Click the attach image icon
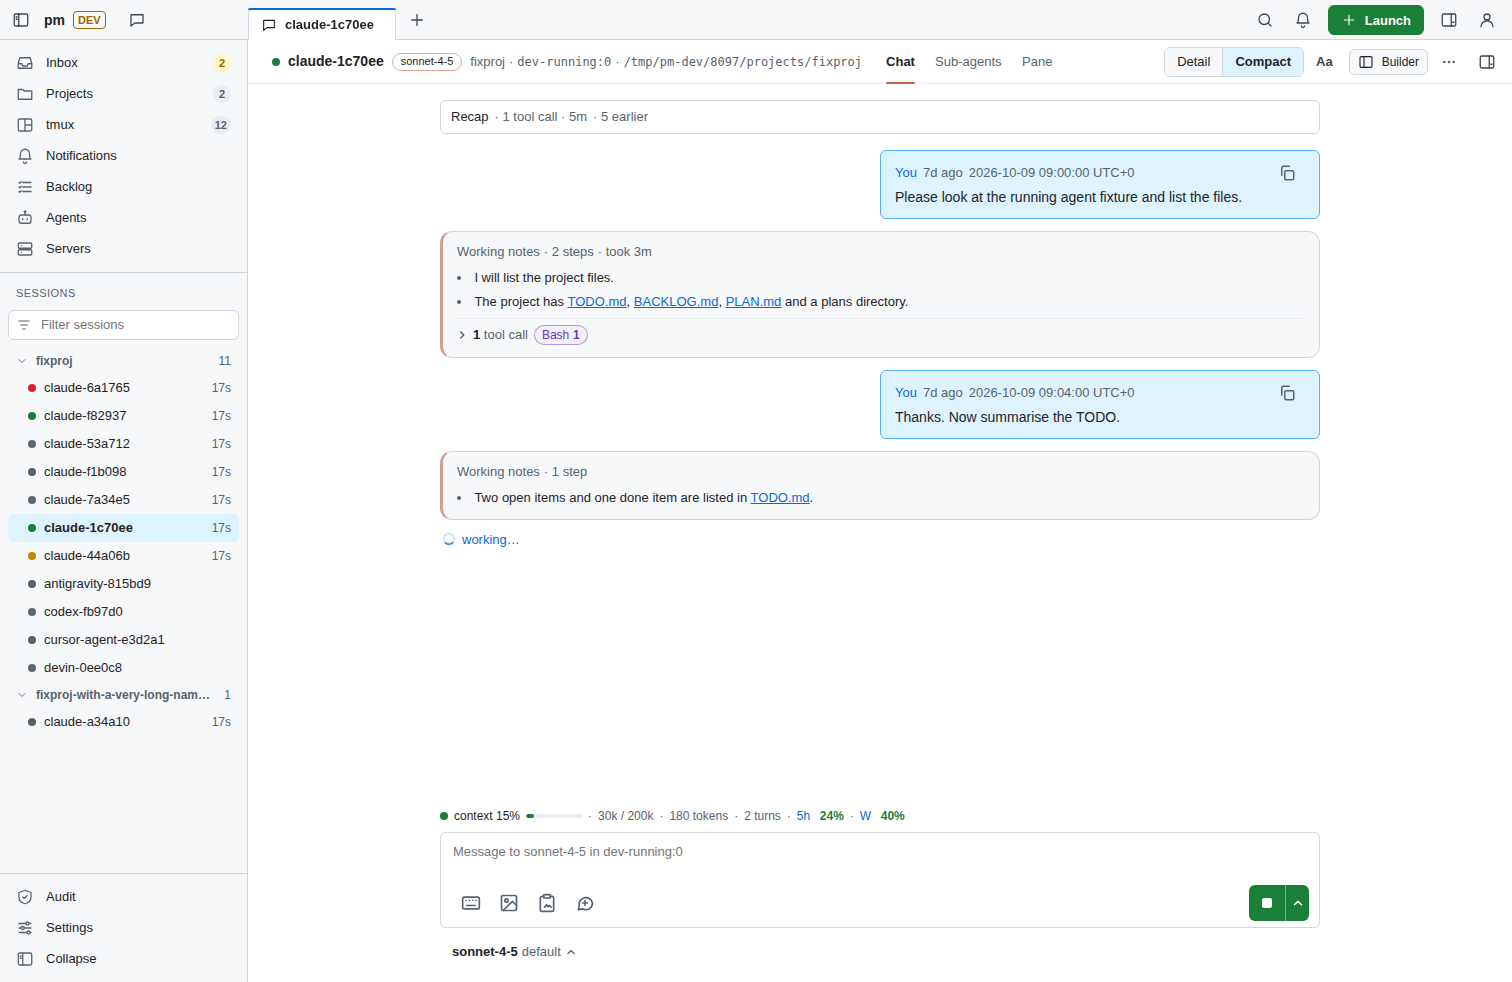This screenshot has height=982, width=1512. (509, 903)
